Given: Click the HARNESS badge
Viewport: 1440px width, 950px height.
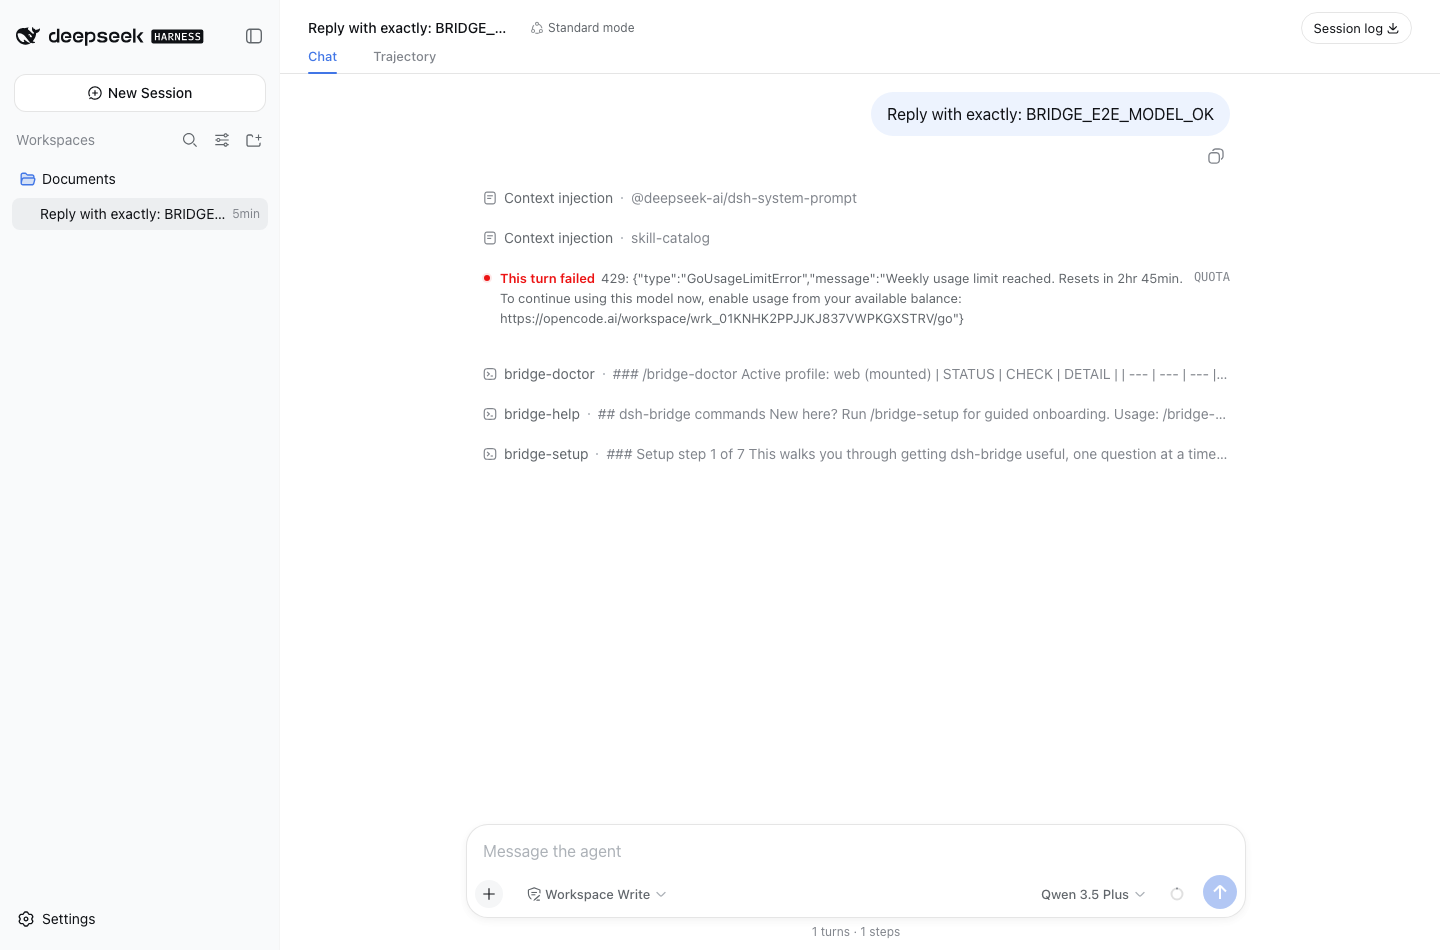Looking at the screenshot, I should (x=177, y=37).
